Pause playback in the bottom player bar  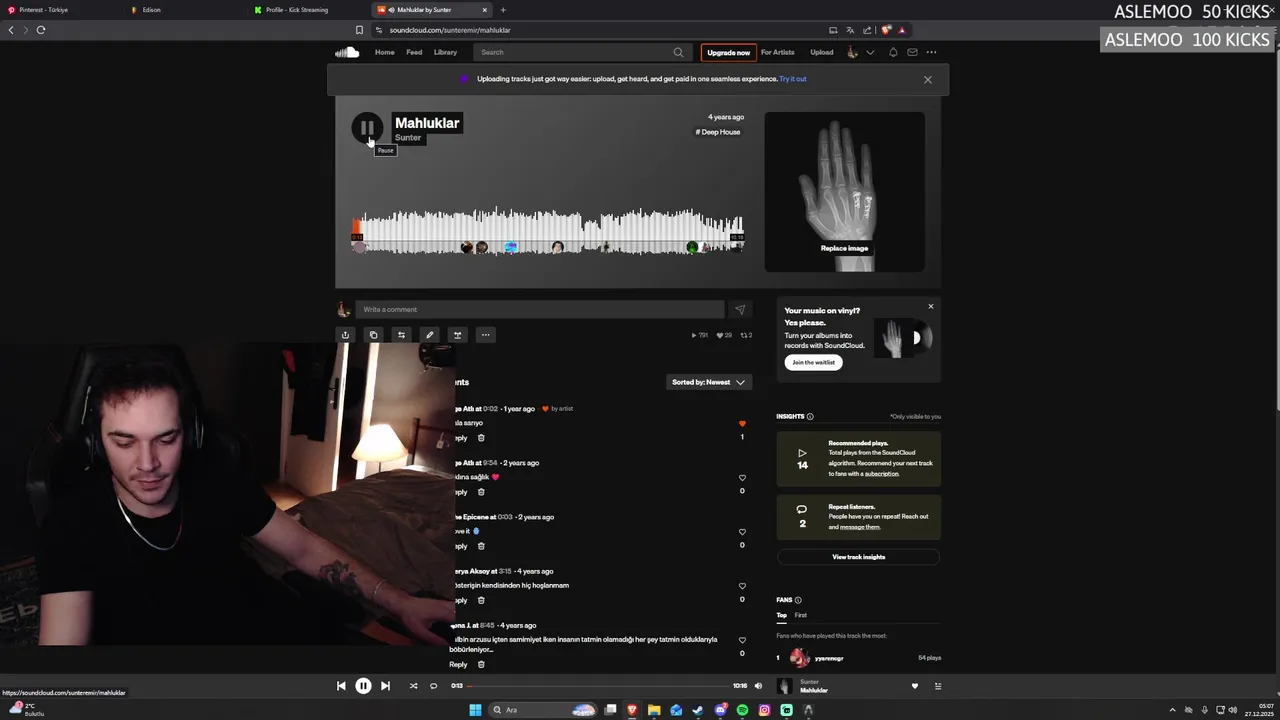tap(363, 686)
